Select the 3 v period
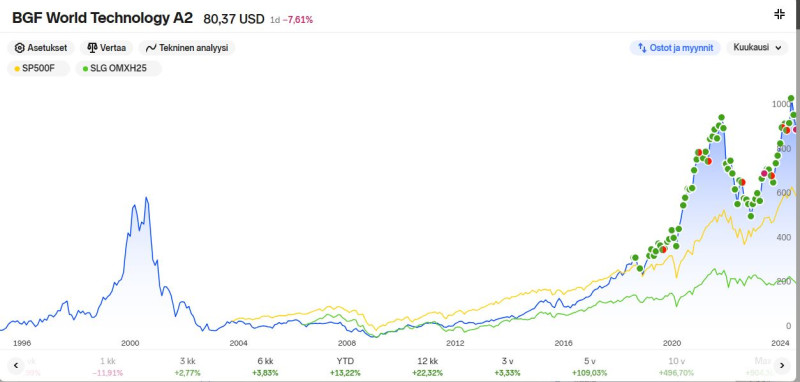The image size is (800, 382). [507, 367]
